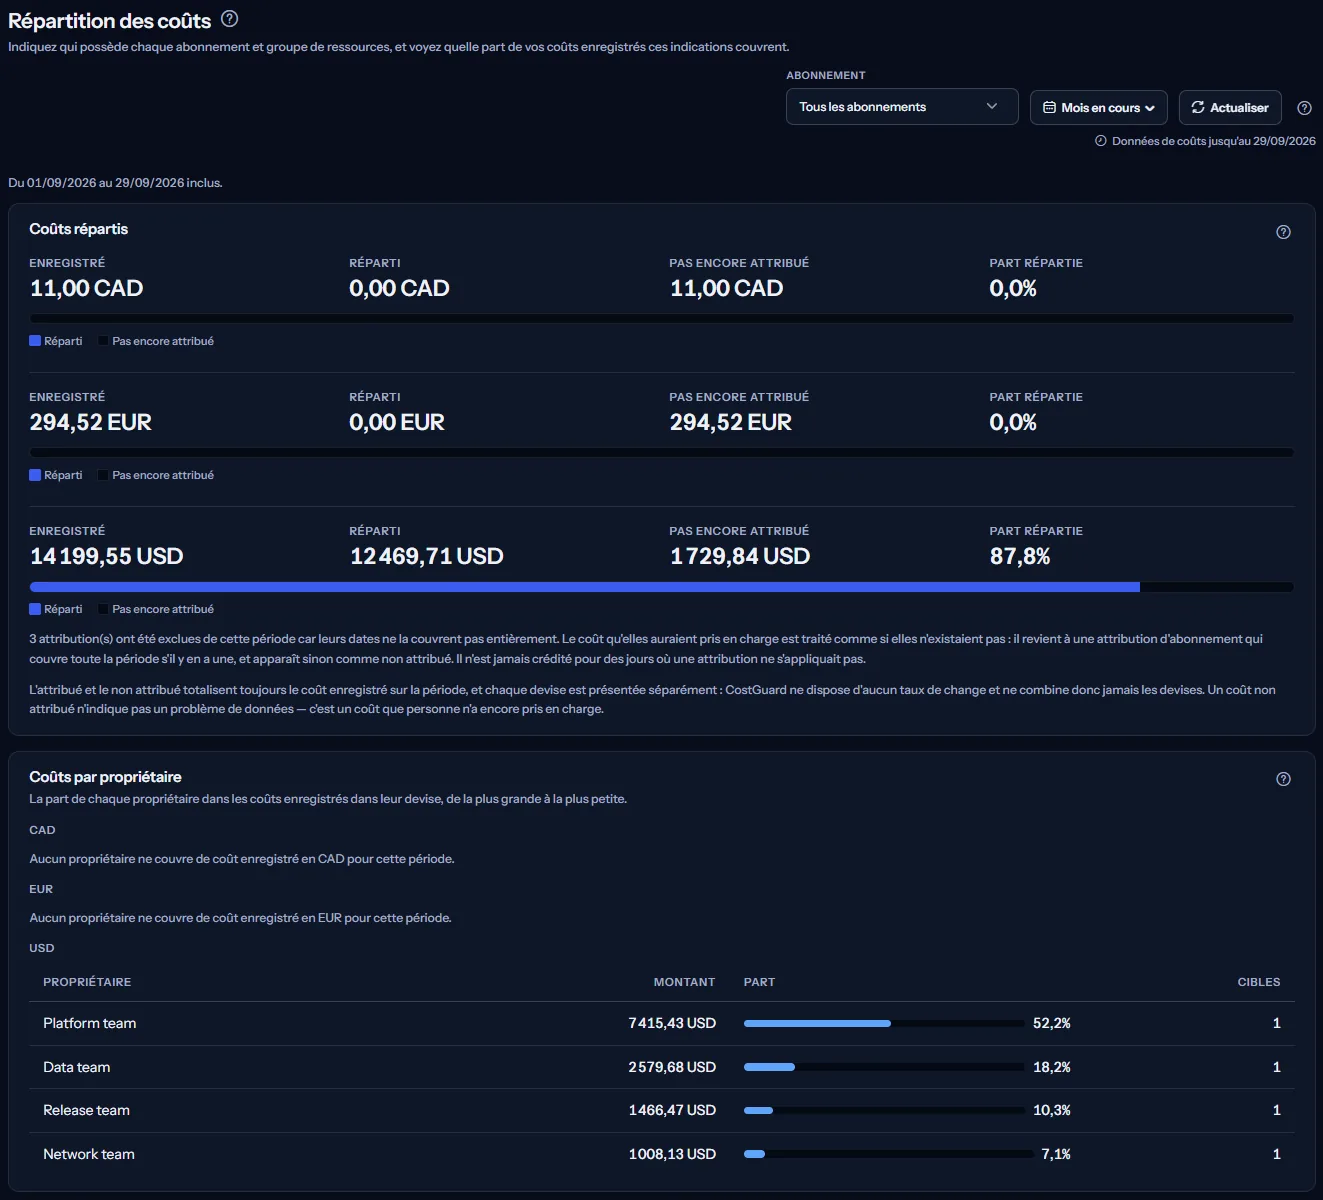This screenshot has width=1323, height=1200.
Task: Click blue Réparti legend swatch under CAD bar
Action: point(35,341)
